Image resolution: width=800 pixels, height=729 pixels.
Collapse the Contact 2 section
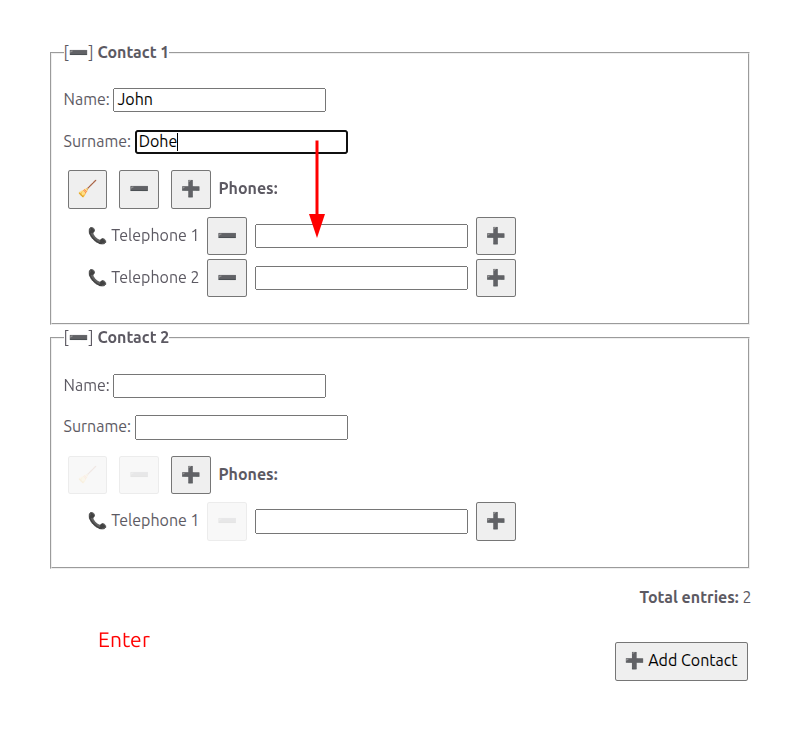77,337
